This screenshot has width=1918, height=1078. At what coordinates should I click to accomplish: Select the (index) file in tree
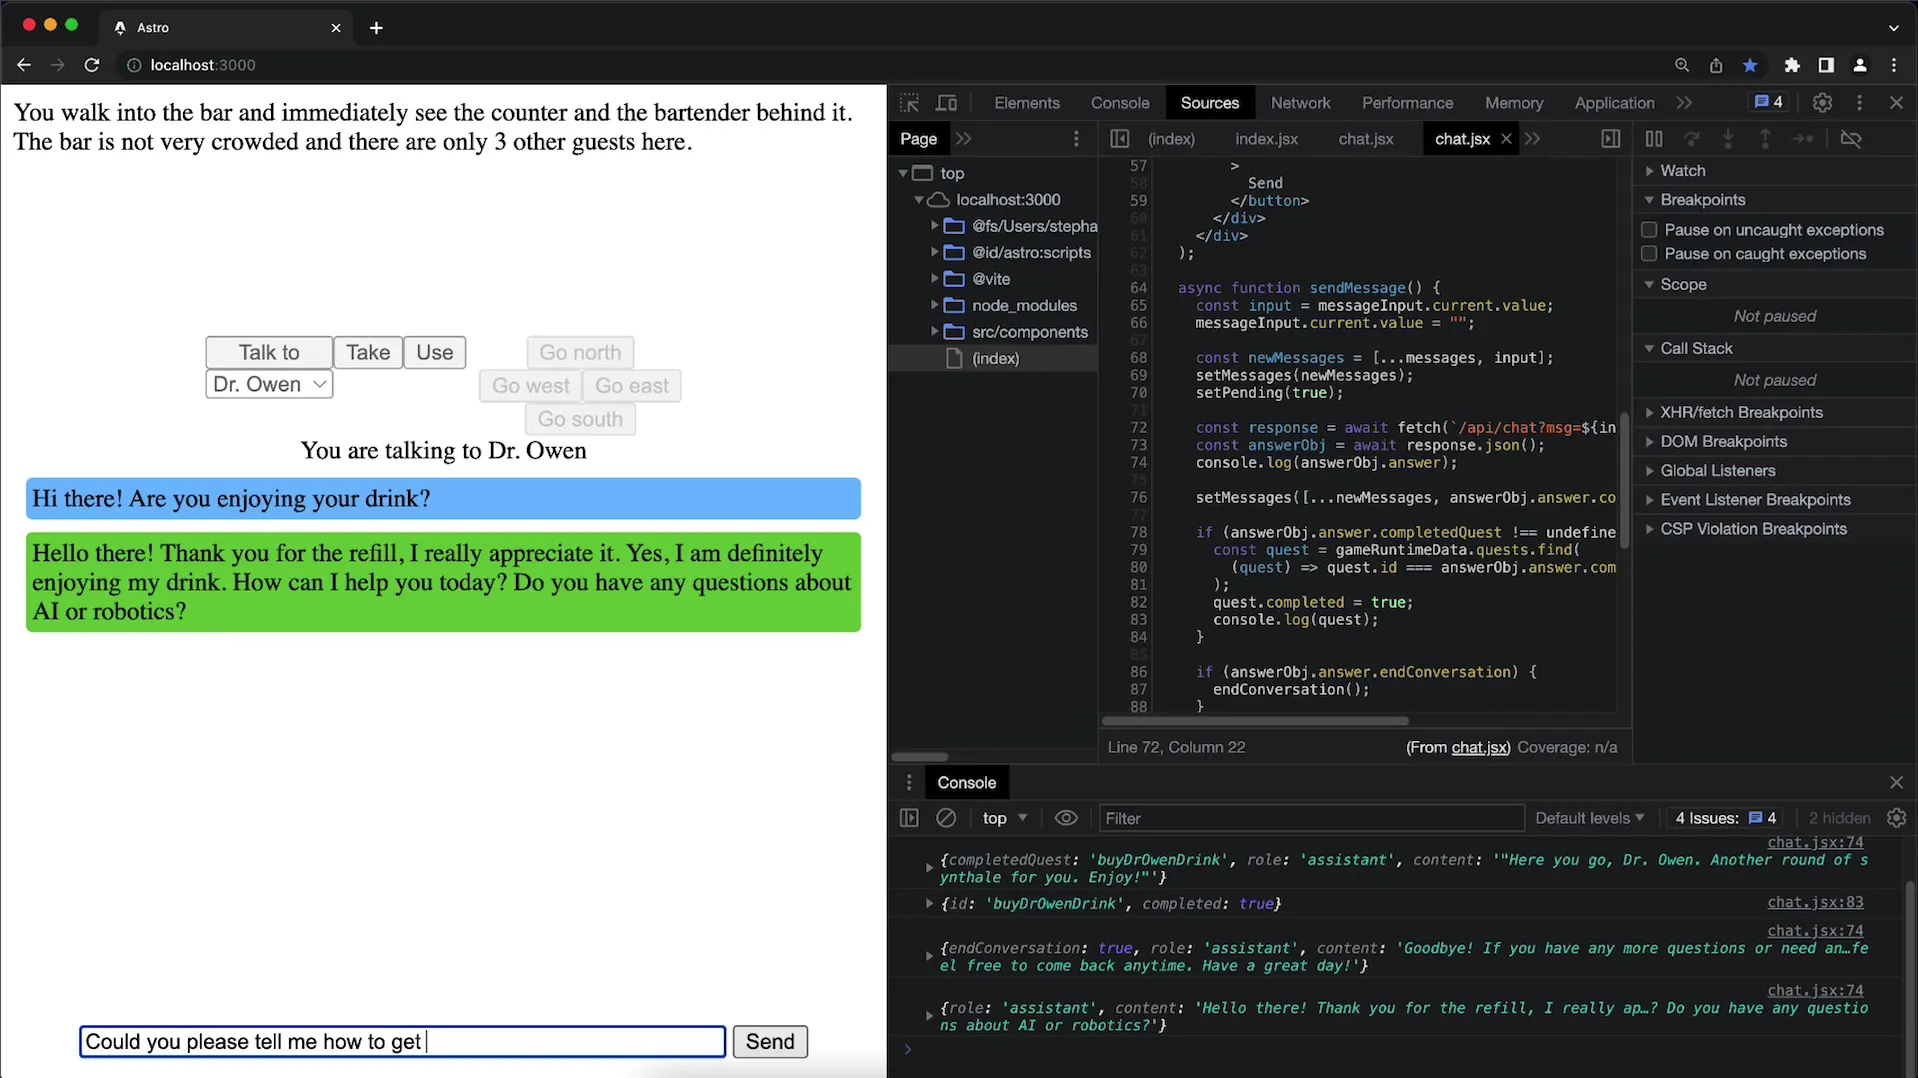(995, 359)
